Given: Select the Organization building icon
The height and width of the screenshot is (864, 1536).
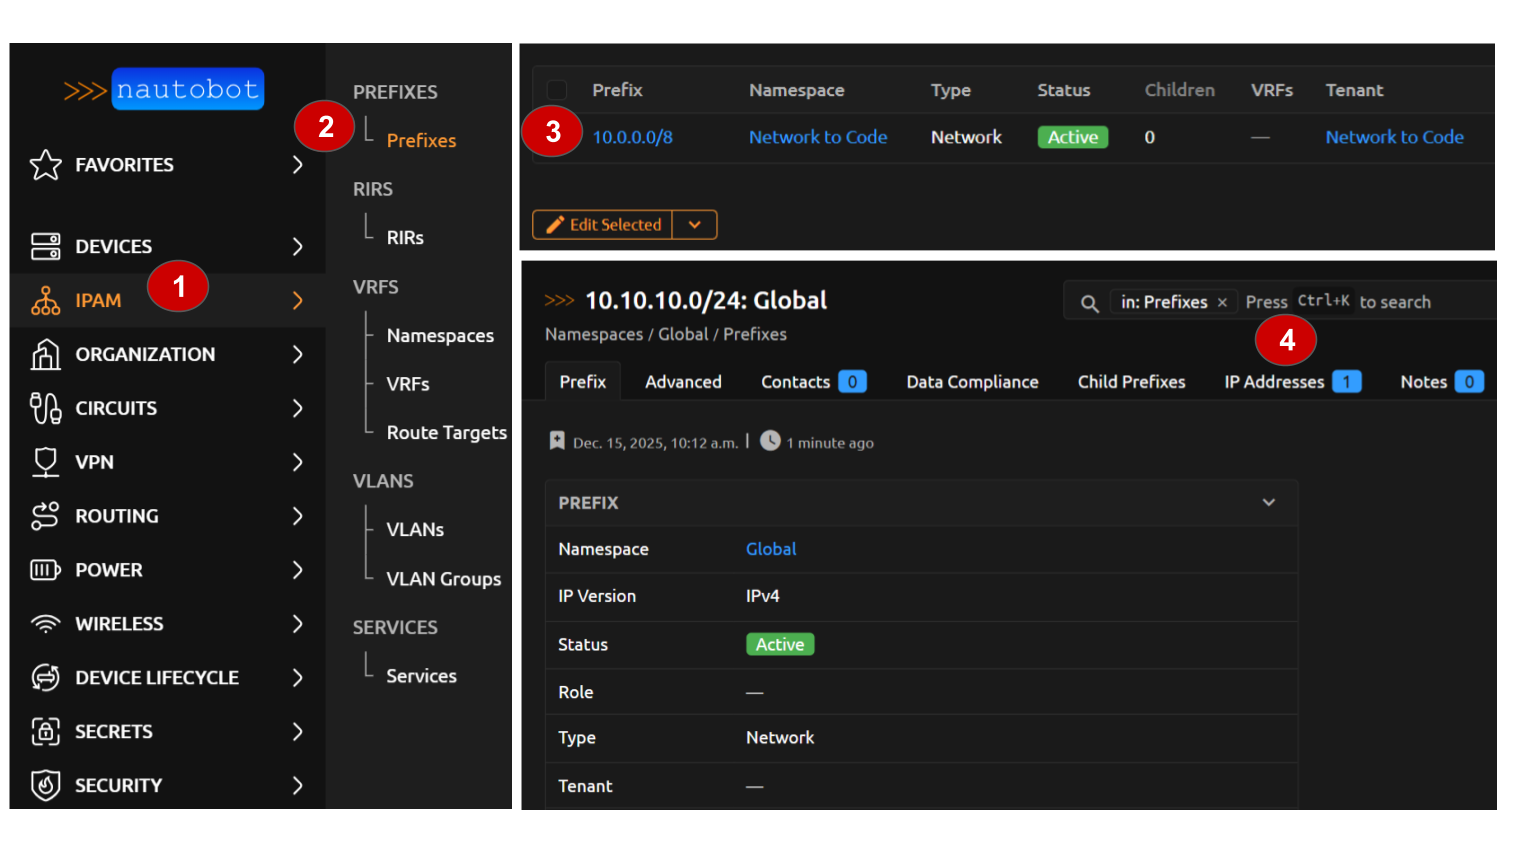Looking at the screenshot, I should click(46, 354).
